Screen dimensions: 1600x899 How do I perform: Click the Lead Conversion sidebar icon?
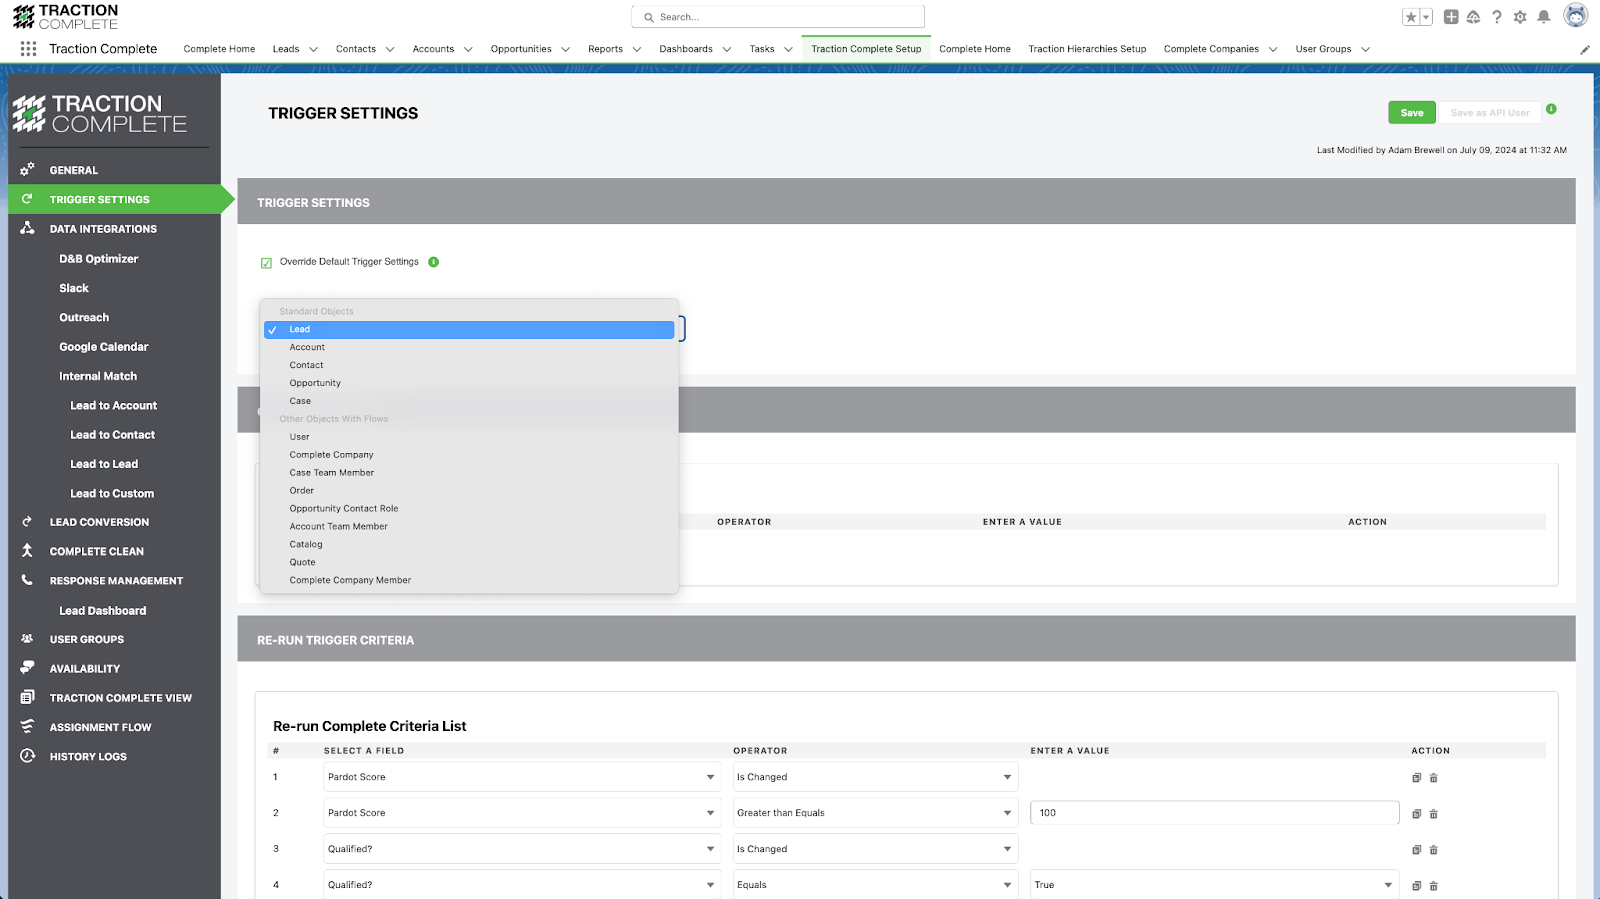pos(27,521)
